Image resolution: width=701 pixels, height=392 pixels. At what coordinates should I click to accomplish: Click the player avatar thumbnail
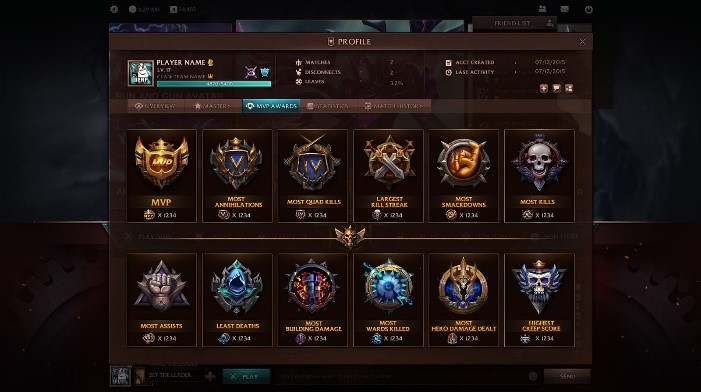click(x=140, y=73)
